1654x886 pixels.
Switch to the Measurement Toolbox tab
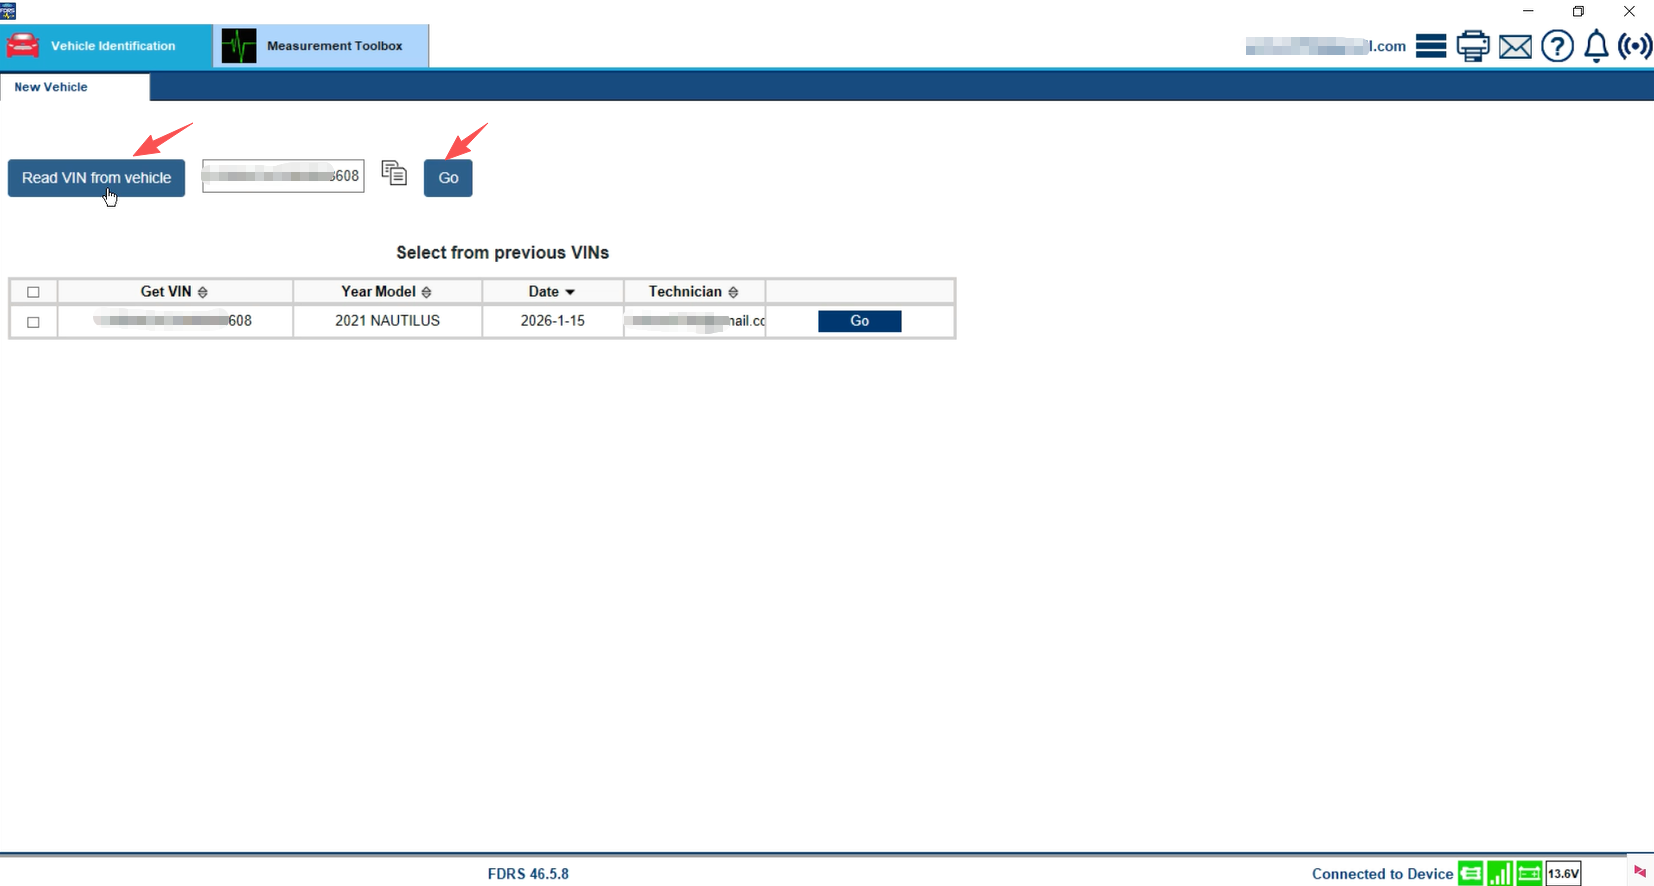point(321,46)
